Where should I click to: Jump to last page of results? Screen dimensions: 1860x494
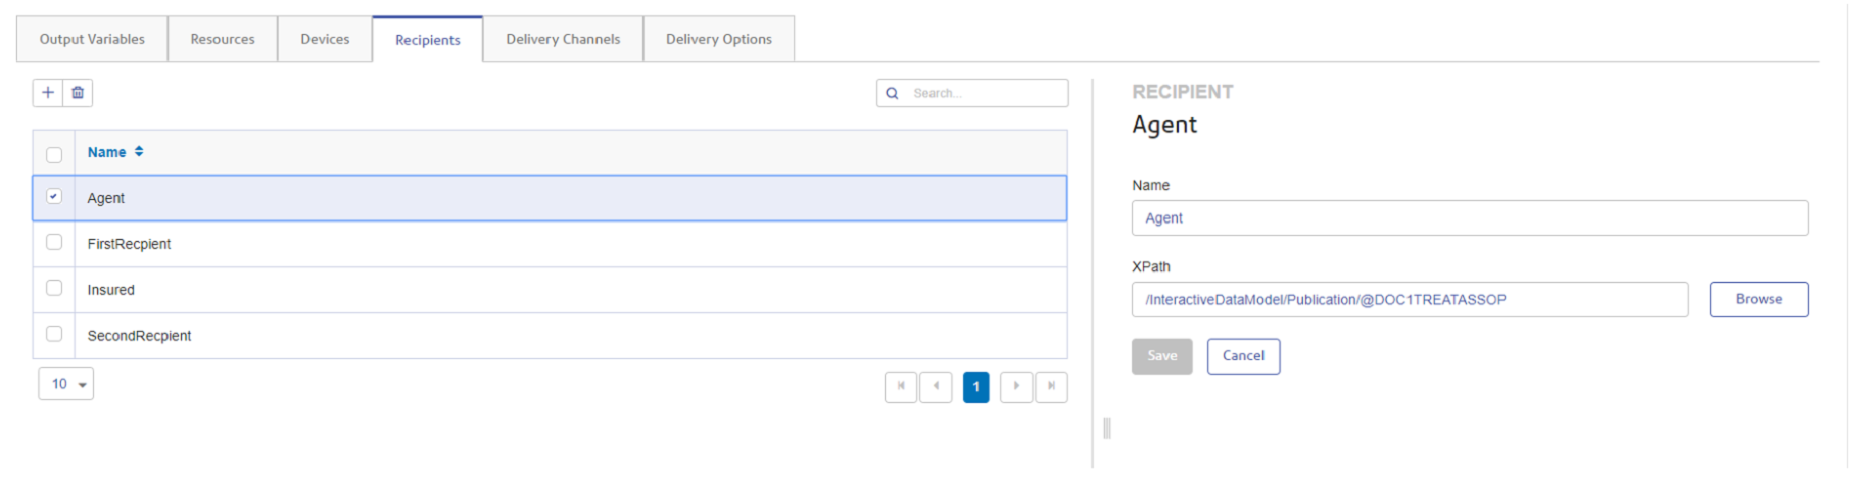pyautogui.click(x=1051, y=386)
